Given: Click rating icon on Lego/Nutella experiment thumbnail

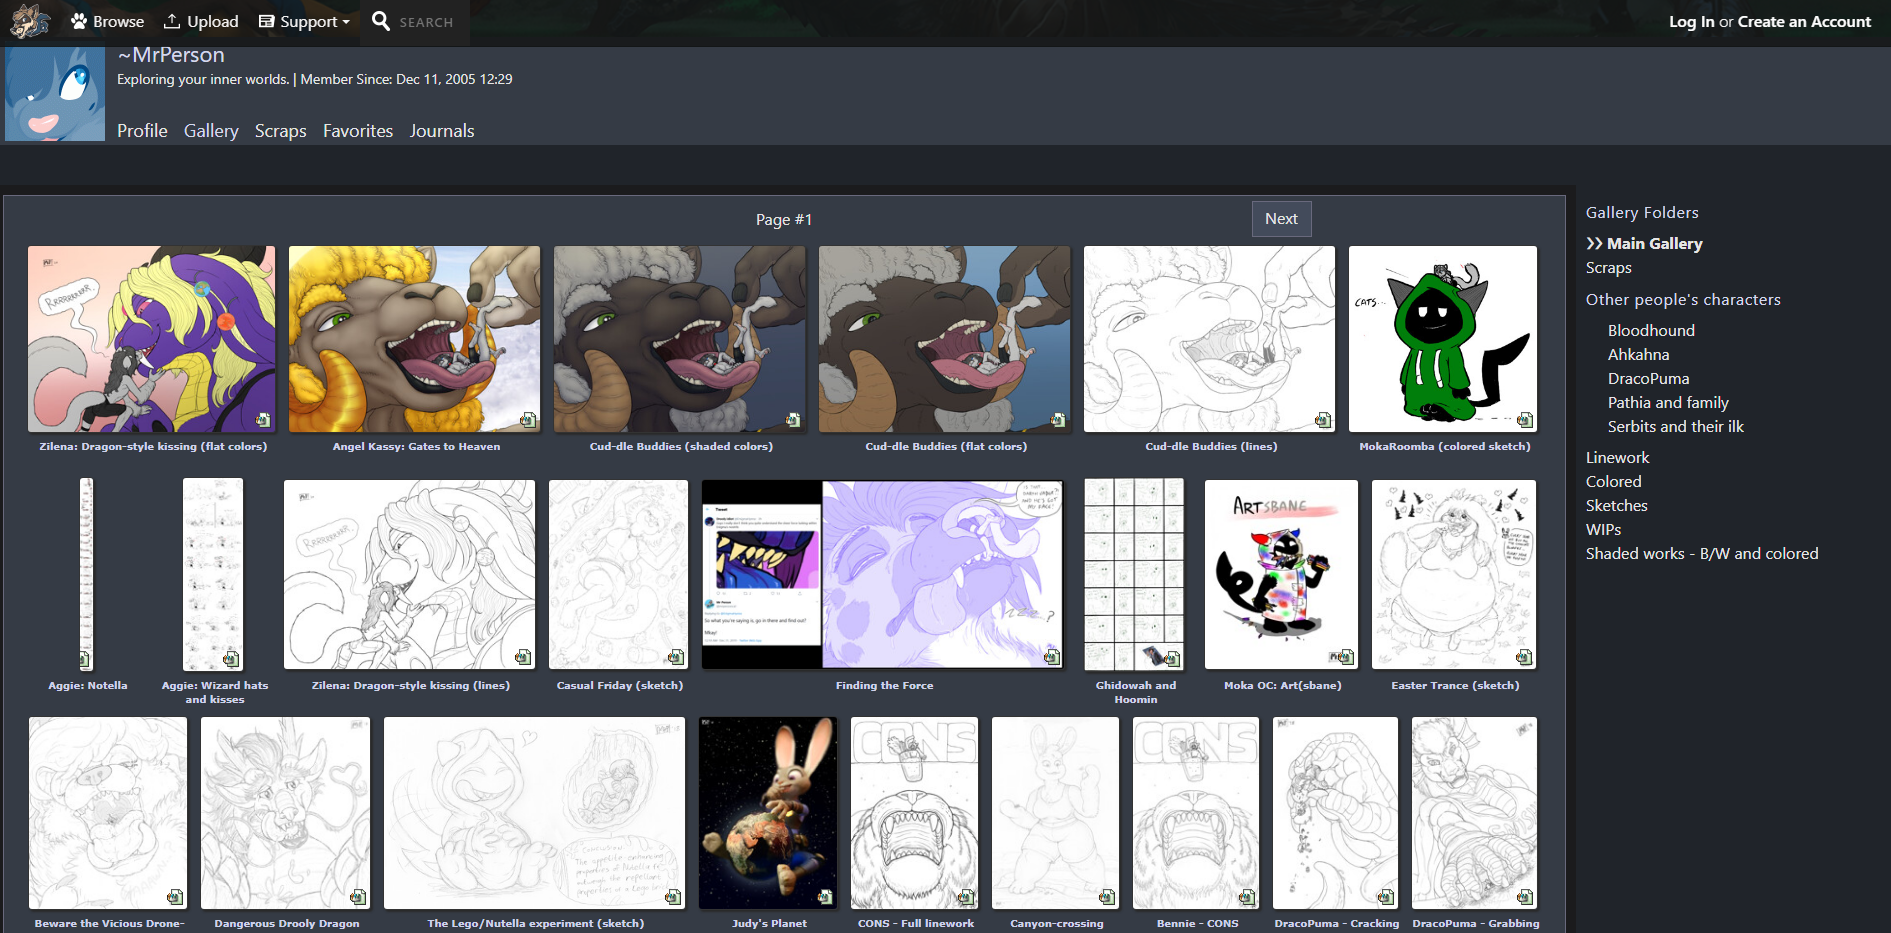Looking at the screenshot, I should pyautogui.click(x=673, y=896).
